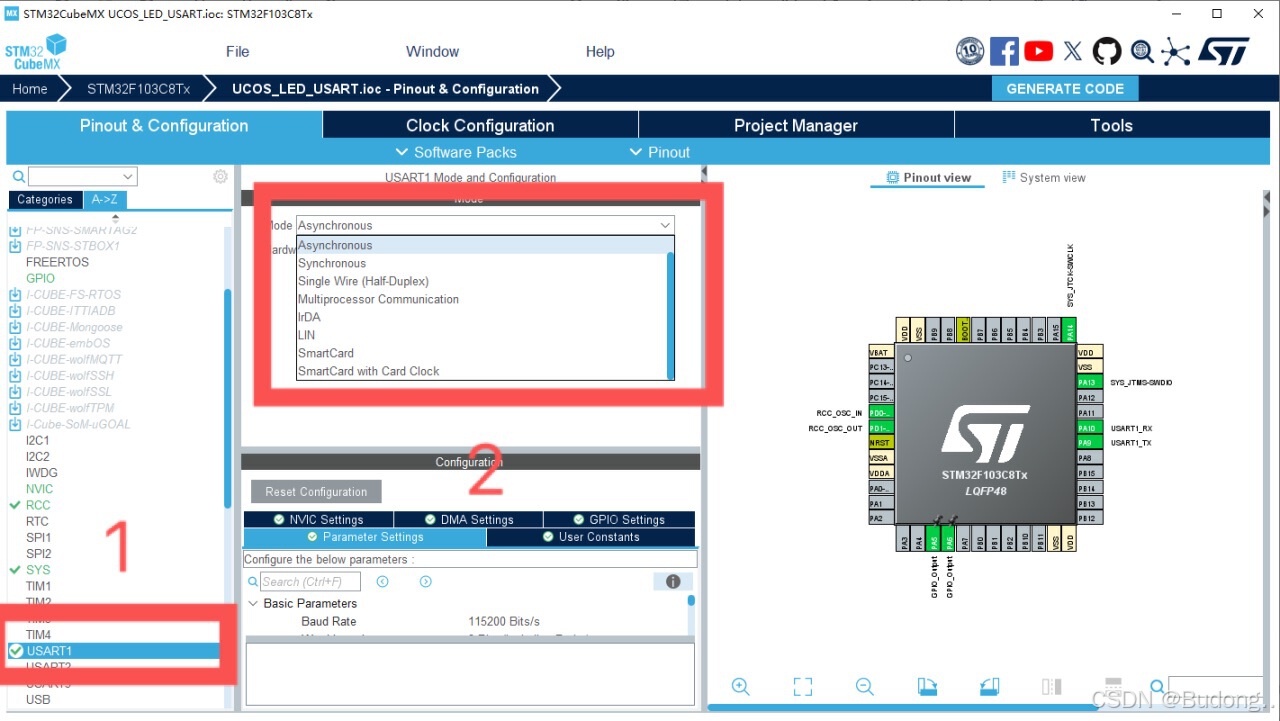Open the STM32CubeMX GitHub page
This screenshot has height=721, width=1280.
pos(1107,51)
